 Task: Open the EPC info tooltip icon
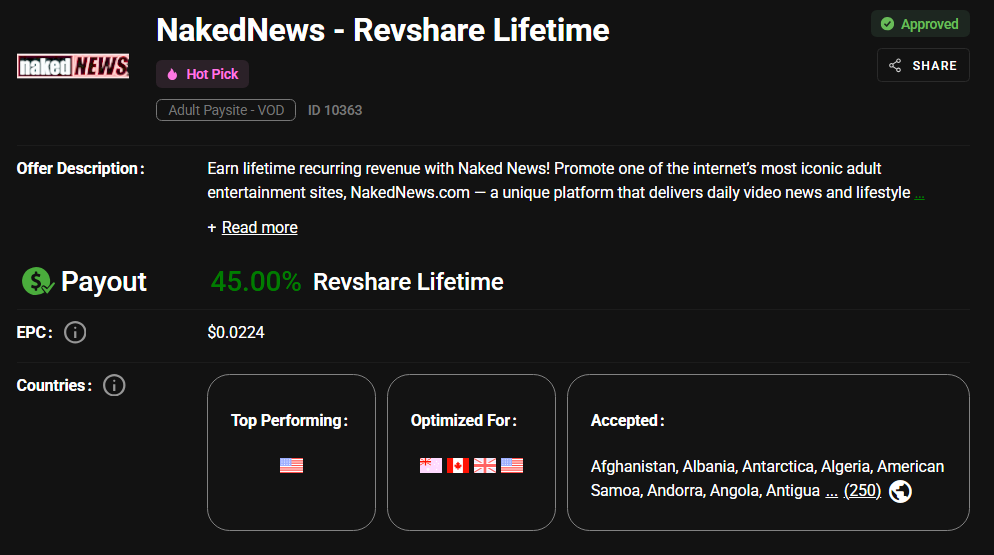(x=75, y=332)
